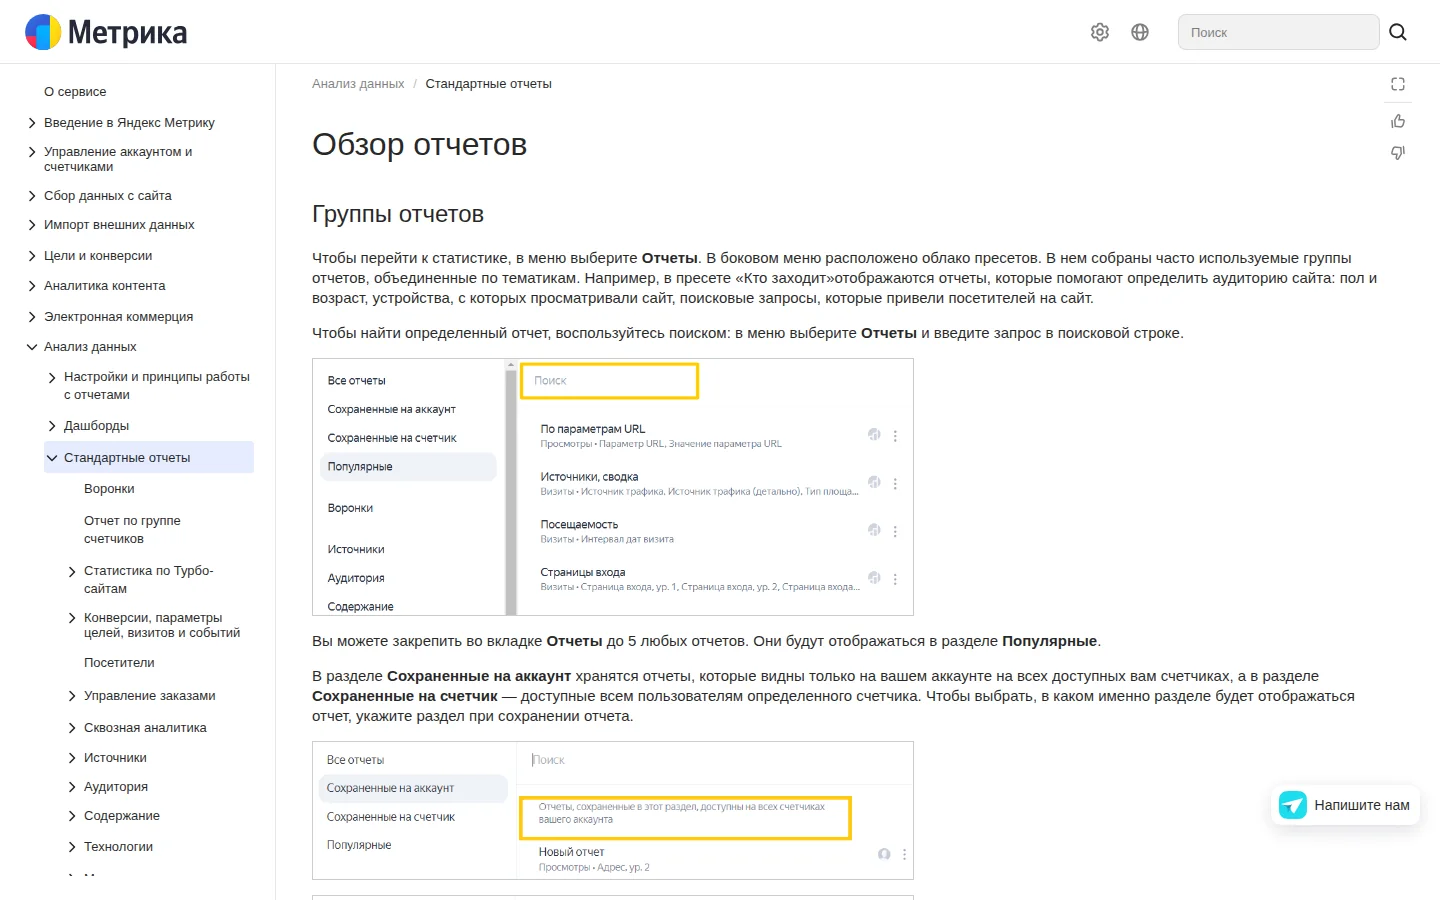Click the first reports search screenshot
This screenshot has height=900, width=1440.
pyautogui.click(x=613, y=487)
